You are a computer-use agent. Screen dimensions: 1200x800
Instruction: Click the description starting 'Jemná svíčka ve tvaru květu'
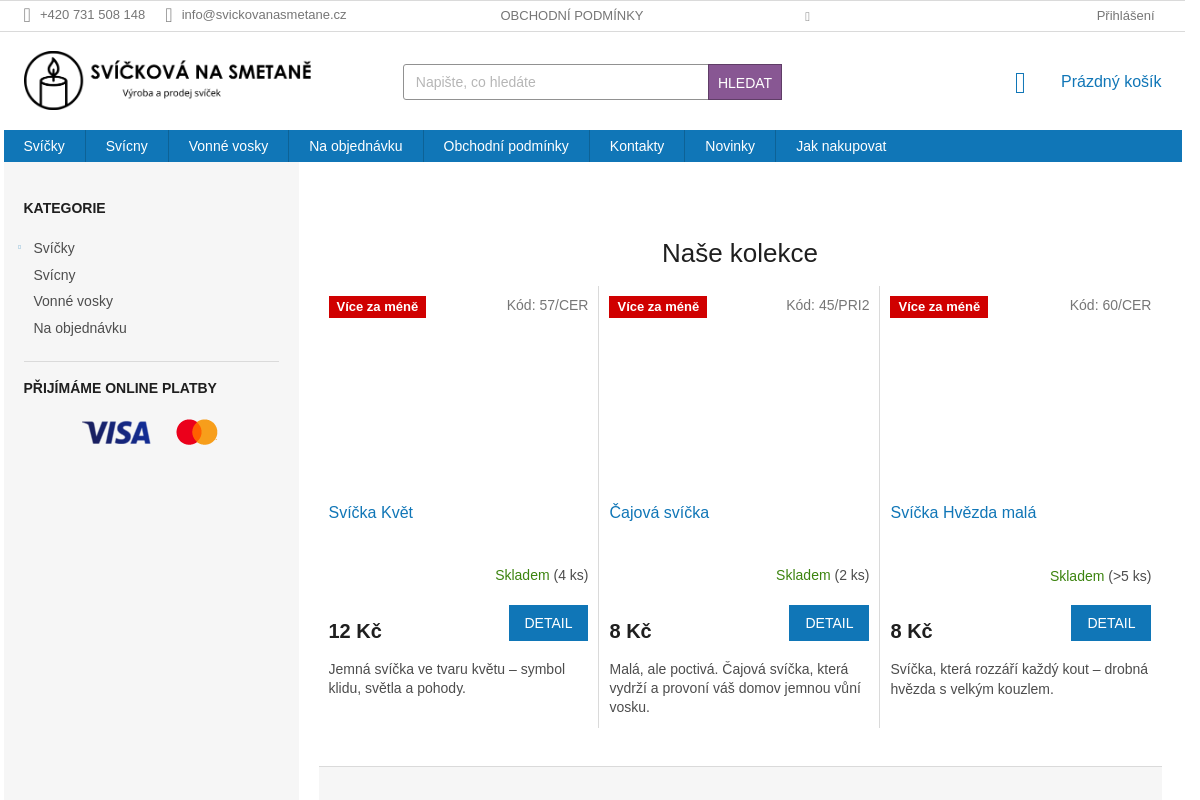(447, 678)
